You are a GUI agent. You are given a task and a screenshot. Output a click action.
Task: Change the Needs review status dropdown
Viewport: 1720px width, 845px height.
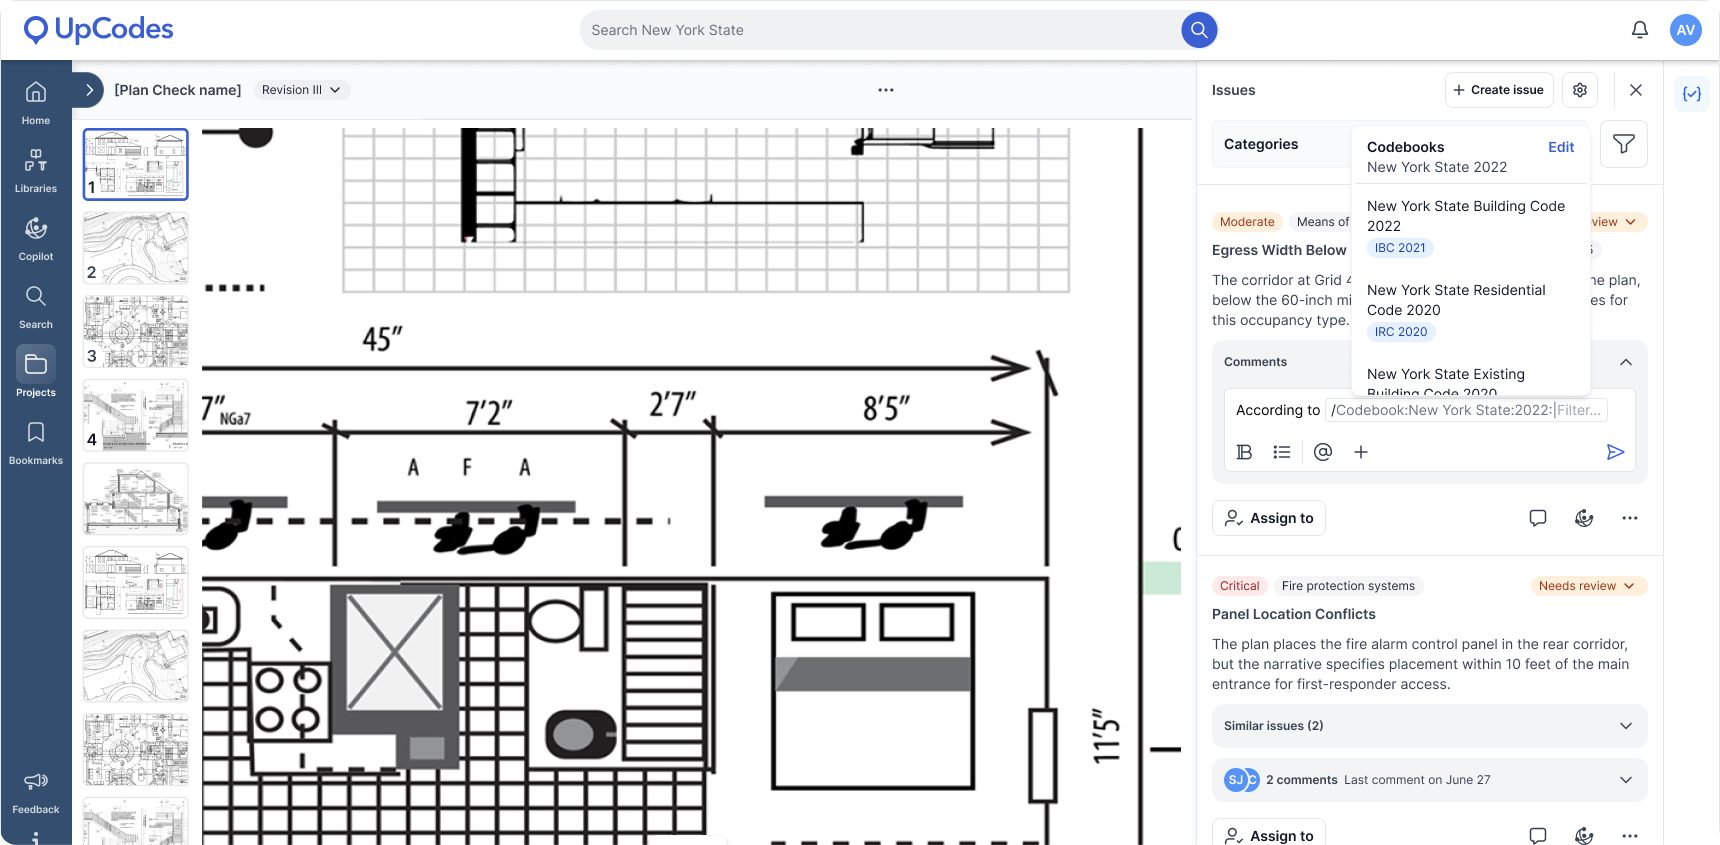pos(1588,586)
